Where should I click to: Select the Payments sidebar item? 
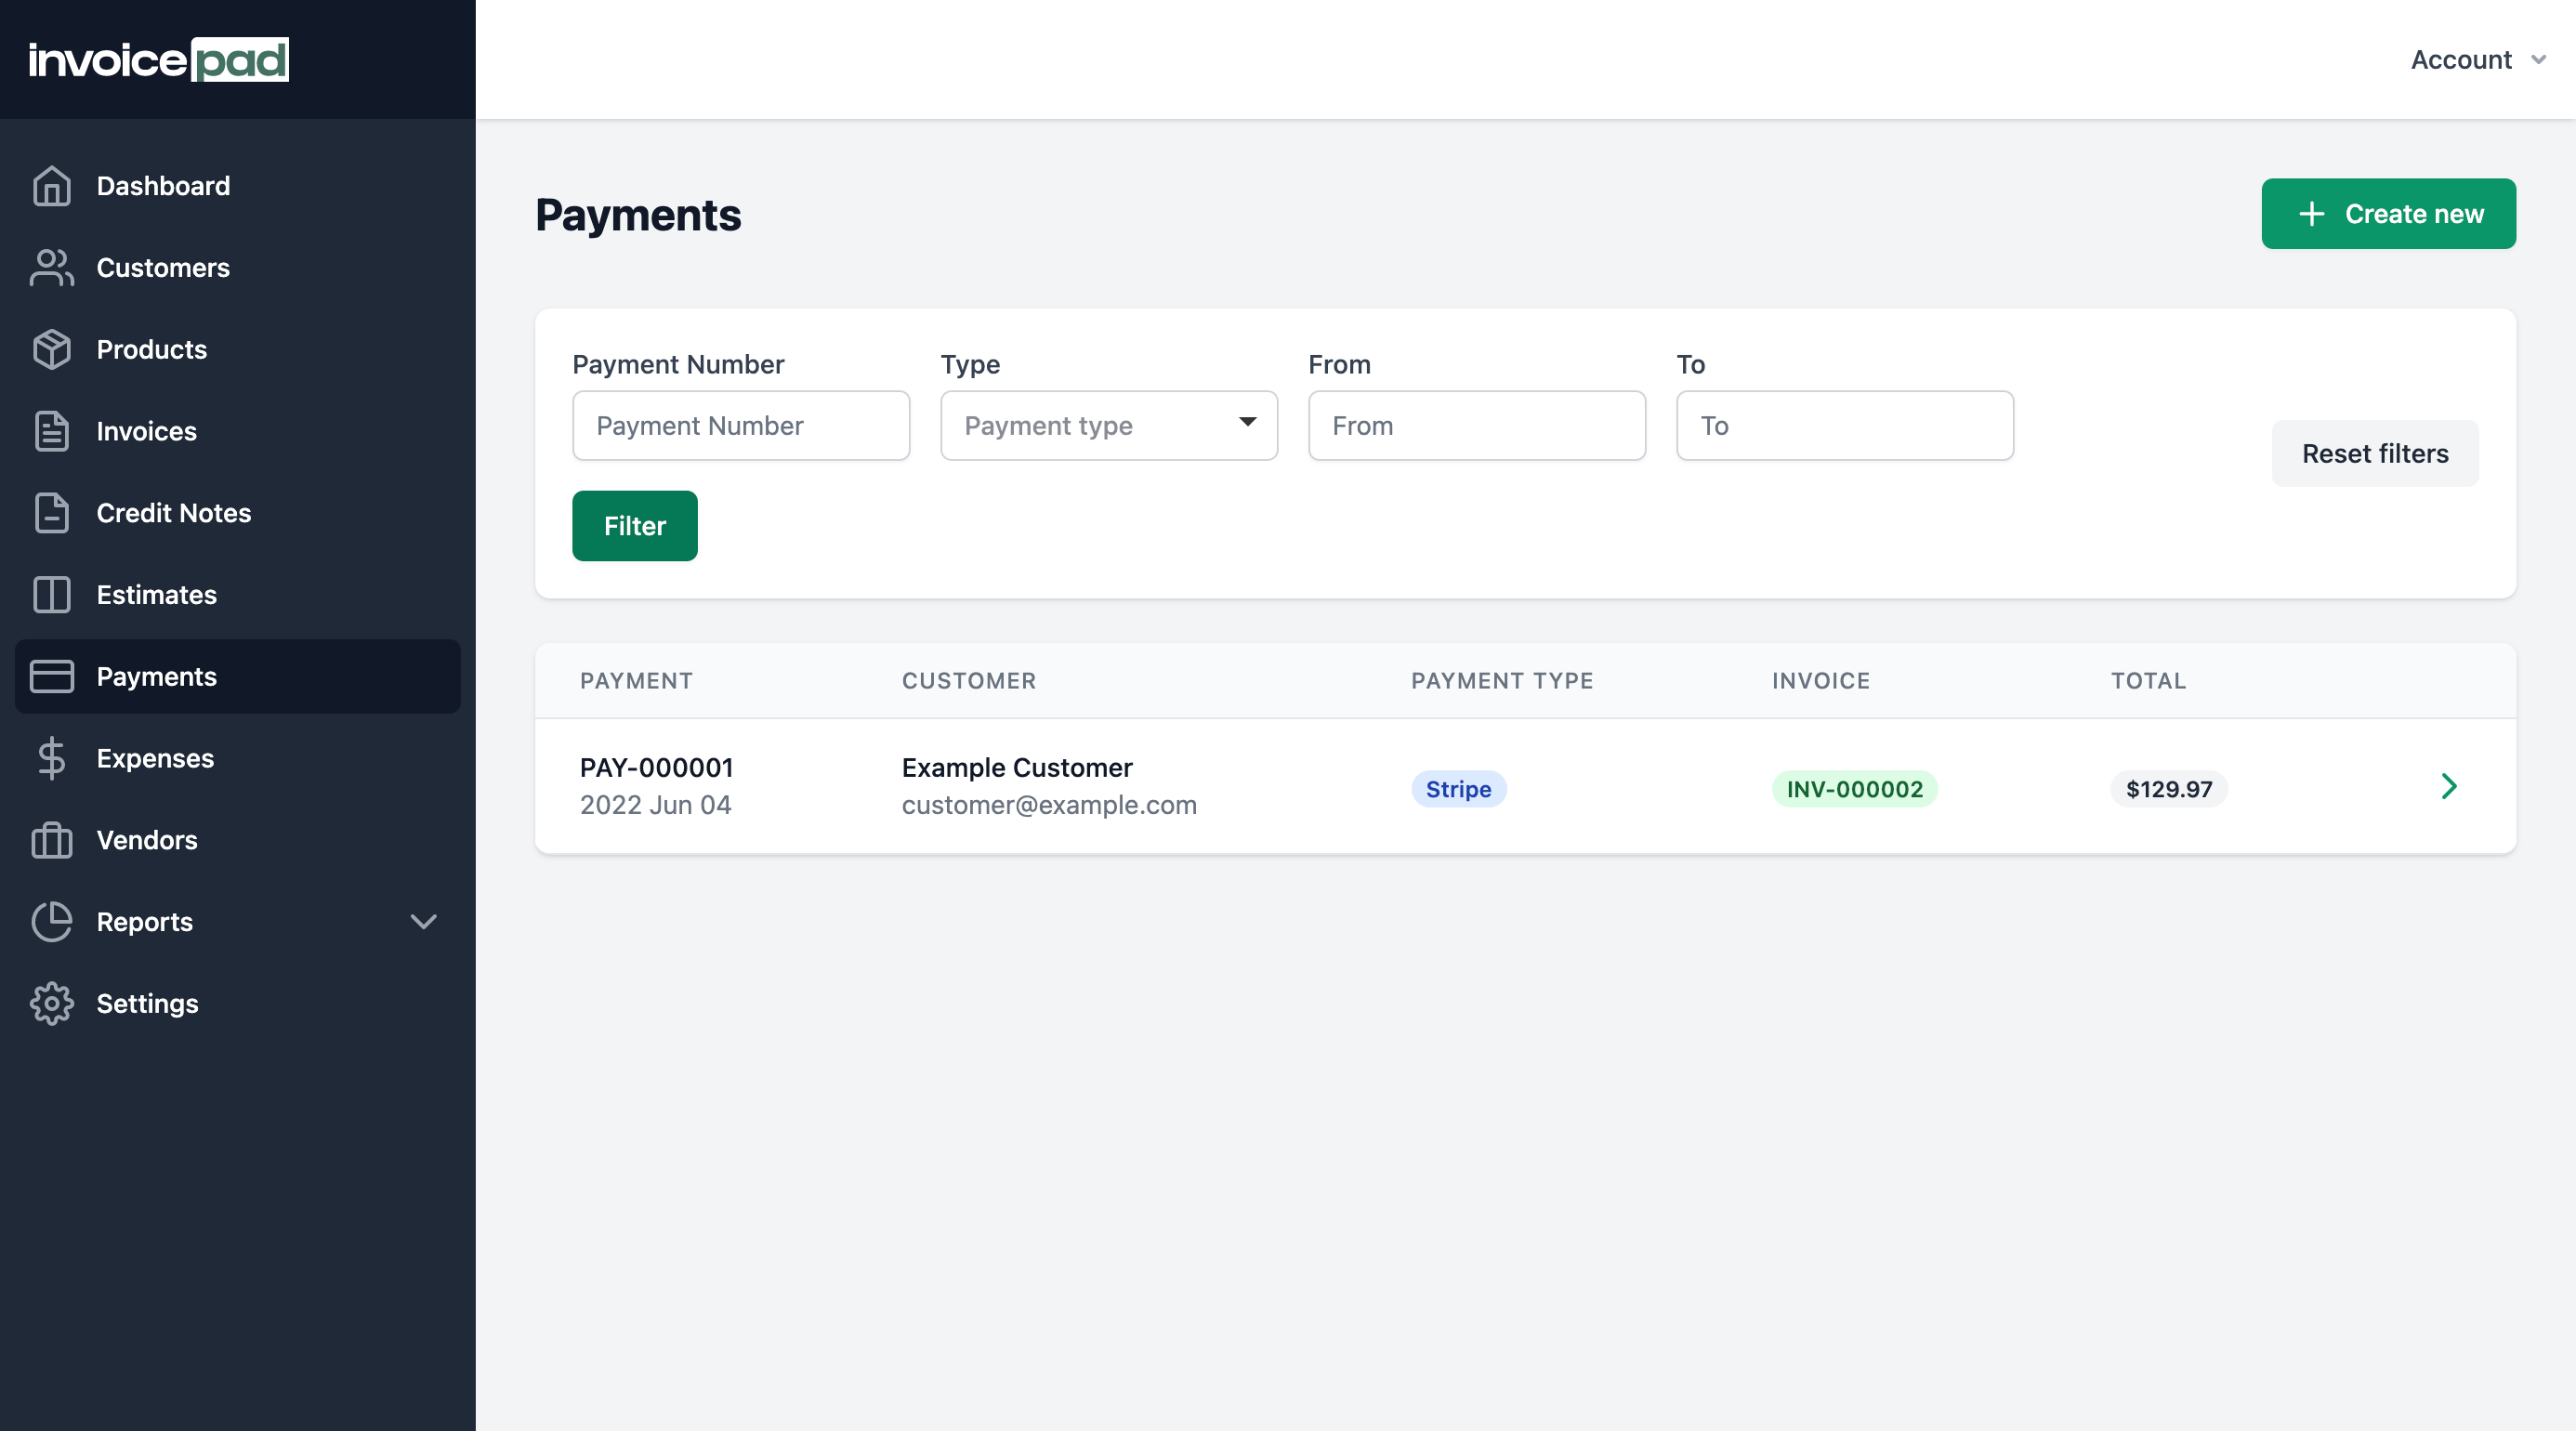pyautogui.click(x=238, y=677)
